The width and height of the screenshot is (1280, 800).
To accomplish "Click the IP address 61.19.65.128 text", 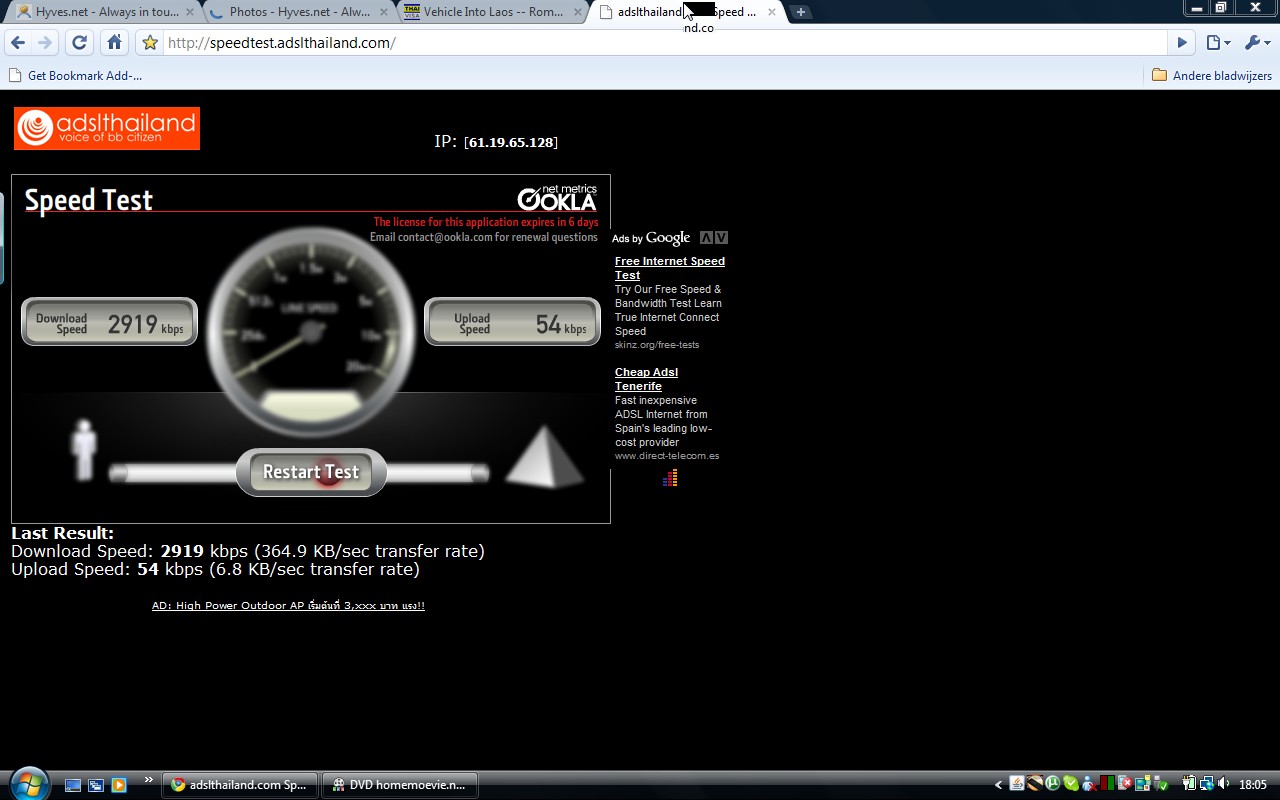I will click(x=511, y=142).
